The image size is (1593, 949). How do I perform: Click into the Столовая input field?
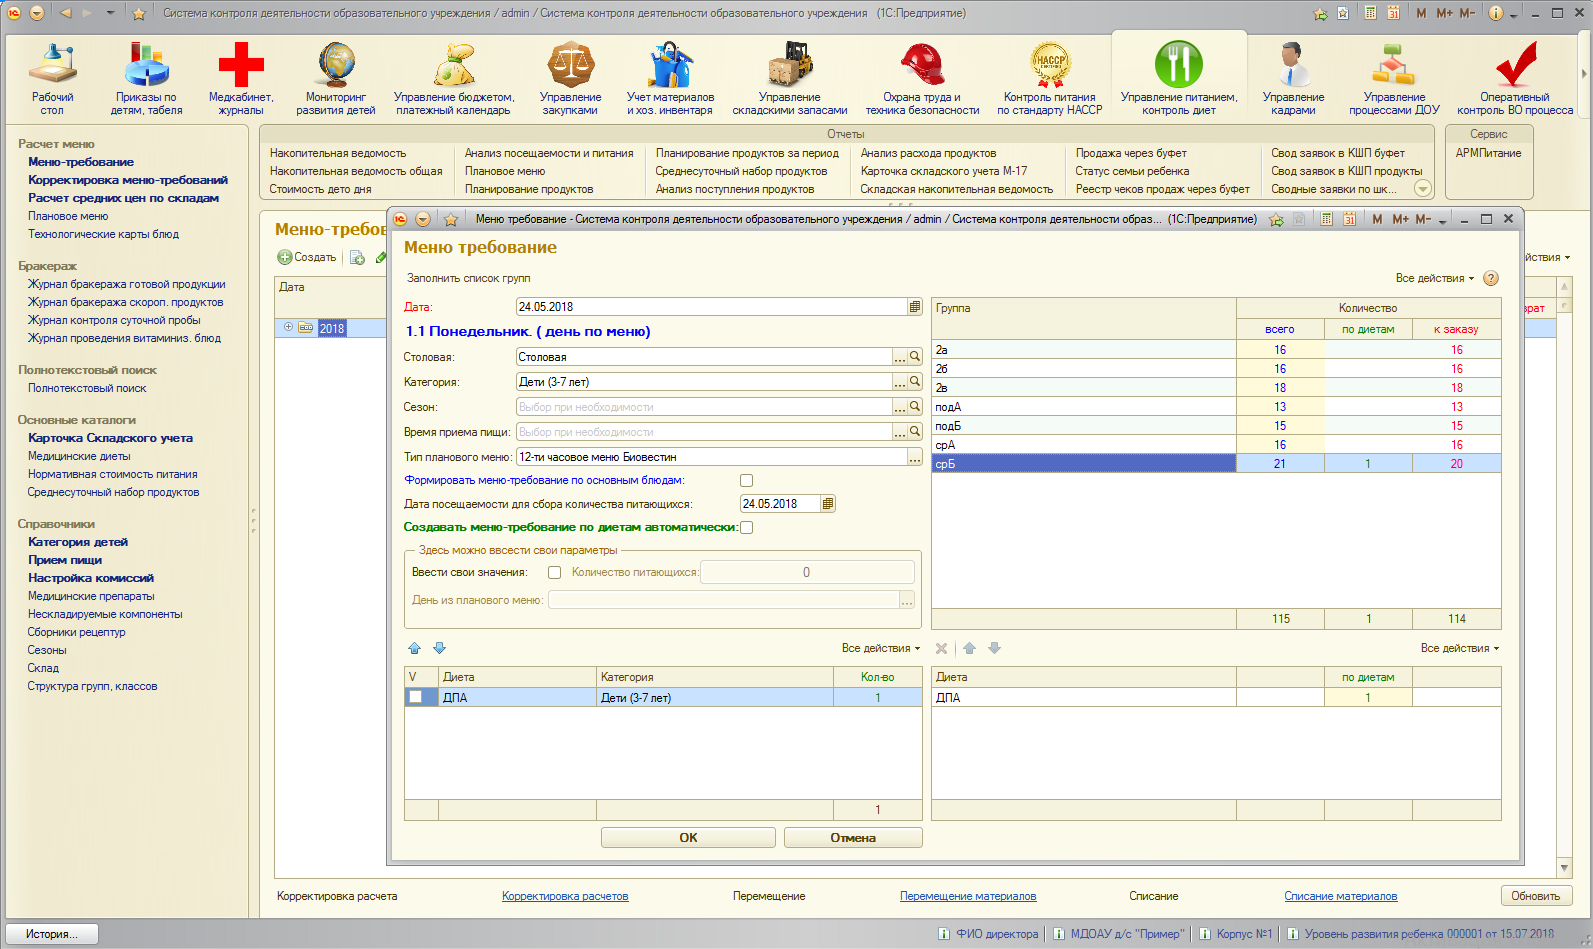click(704, 357)
